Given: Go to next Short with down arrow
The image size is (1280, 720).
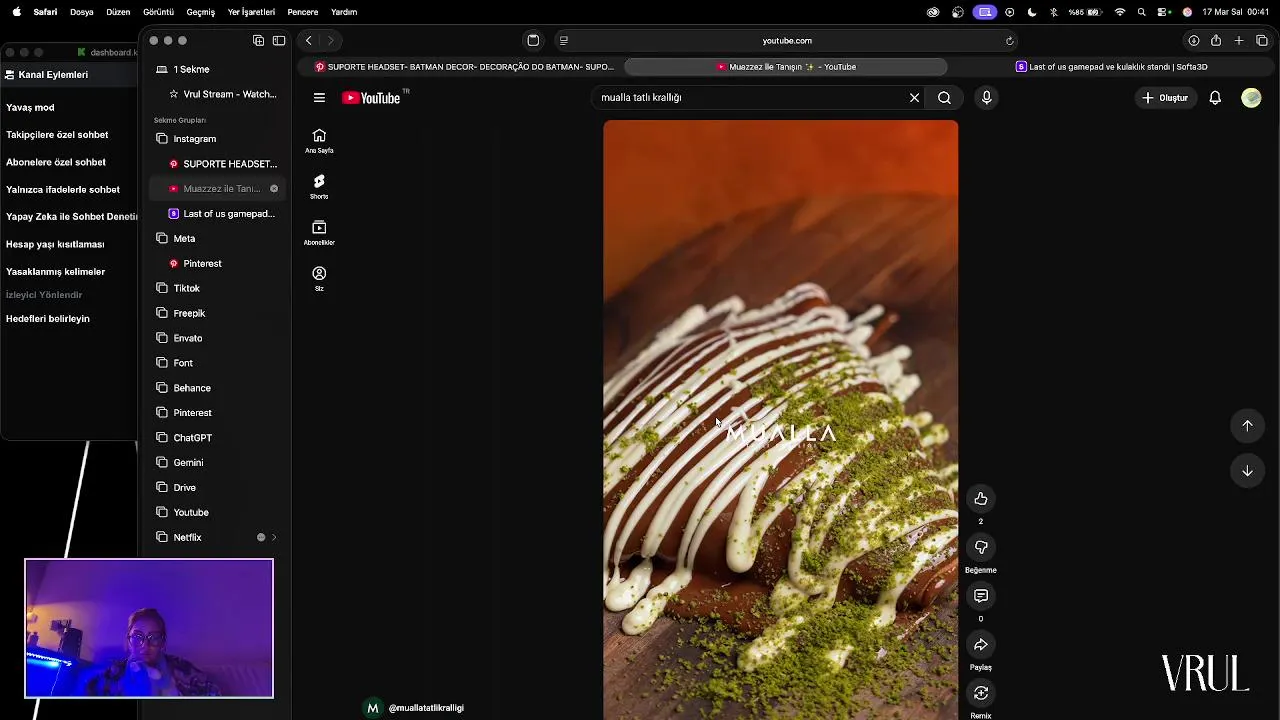Looking at the screenshot, I should point(1247,471).
